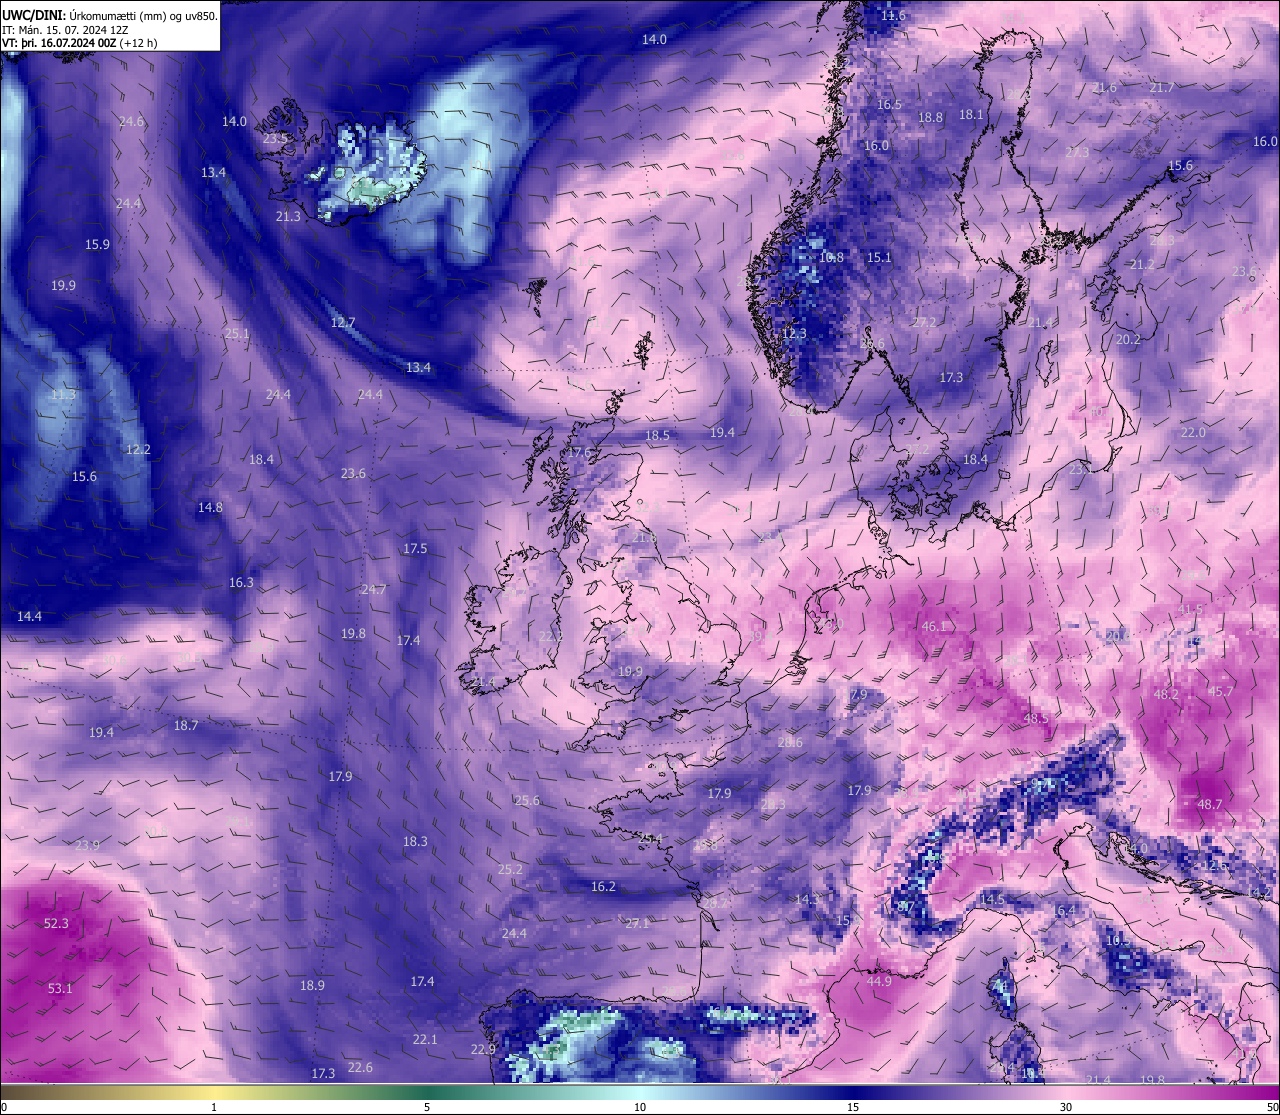Click the 18.7 value on the map
Image resolution: width=1280 pixels, height=1115 pixels.
coord(186,725)
